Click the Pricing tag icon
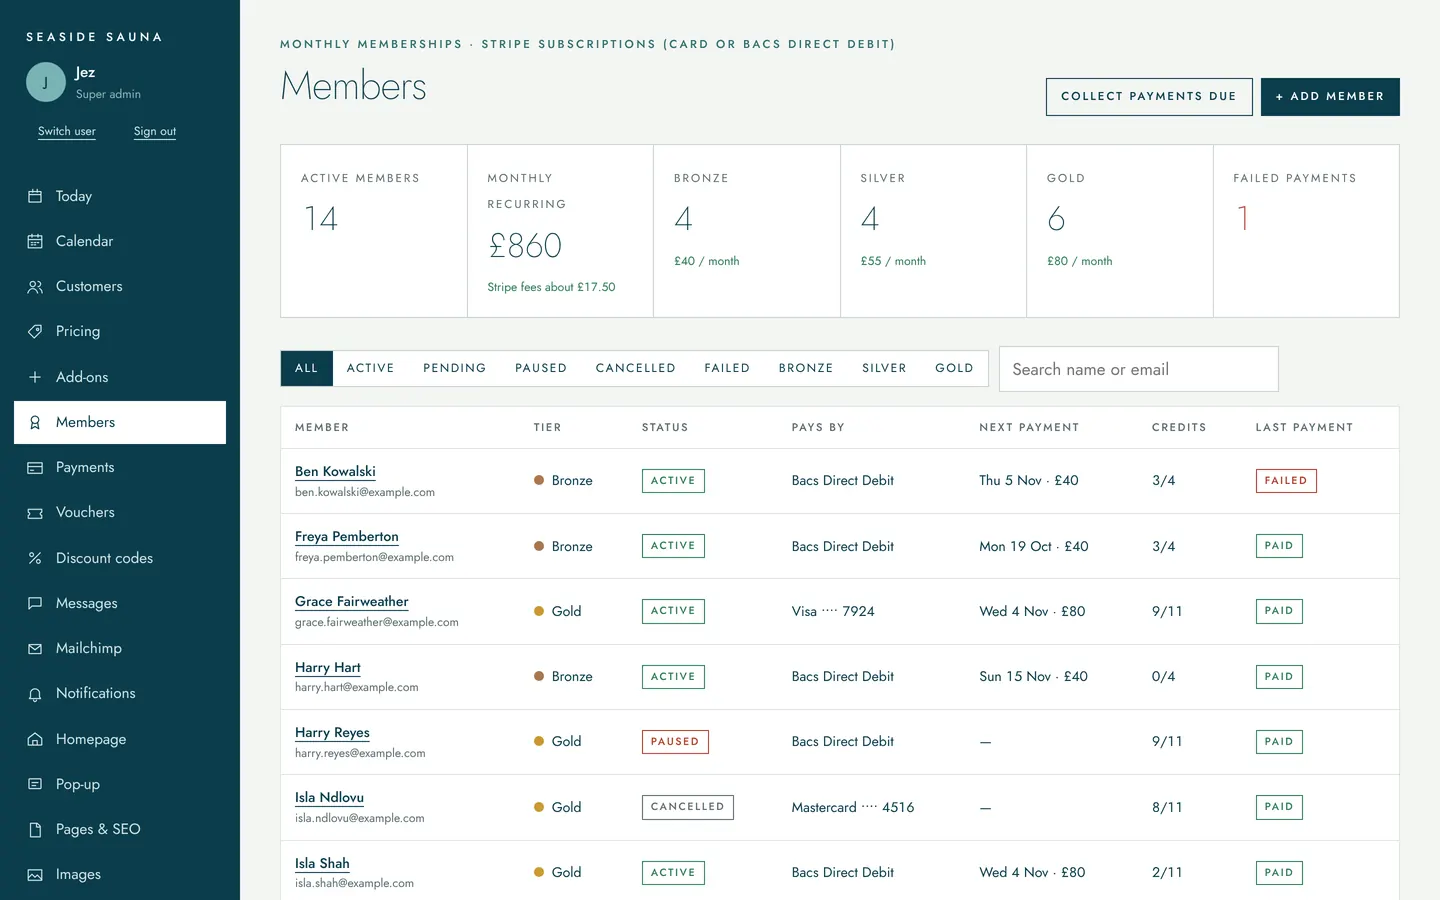Screen dimensions: 1440x900 coord(35,331)
